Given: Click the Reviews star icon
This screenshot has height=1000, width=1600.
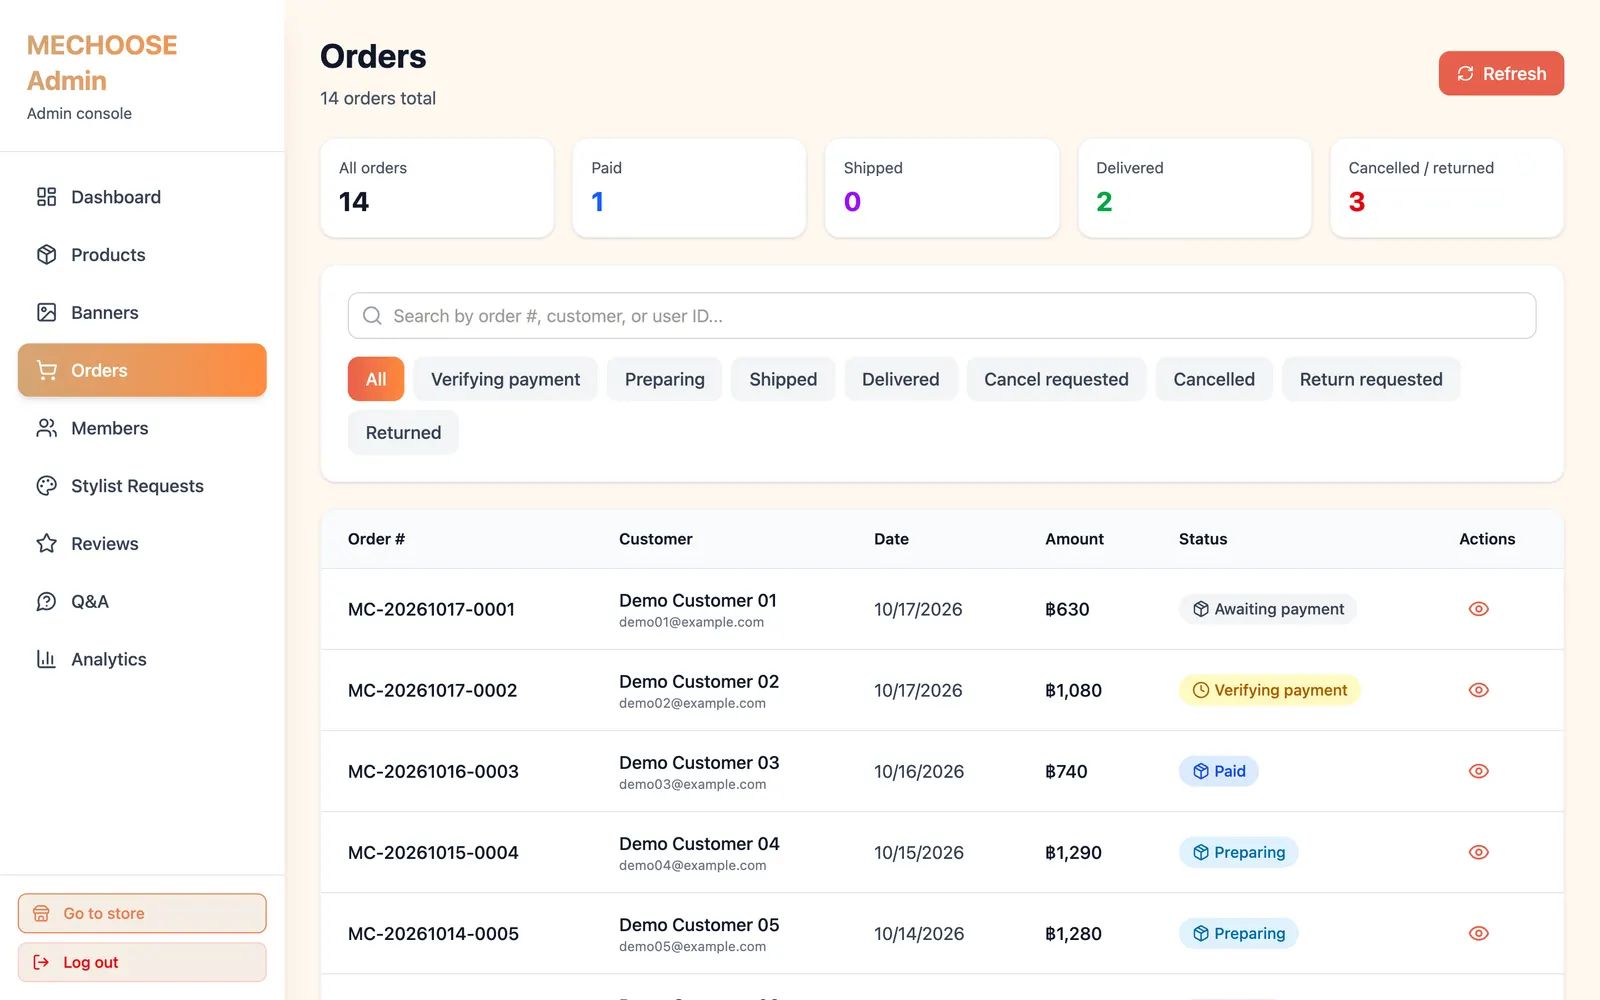Looking at the screenshot, I should [x=46, y=544].
